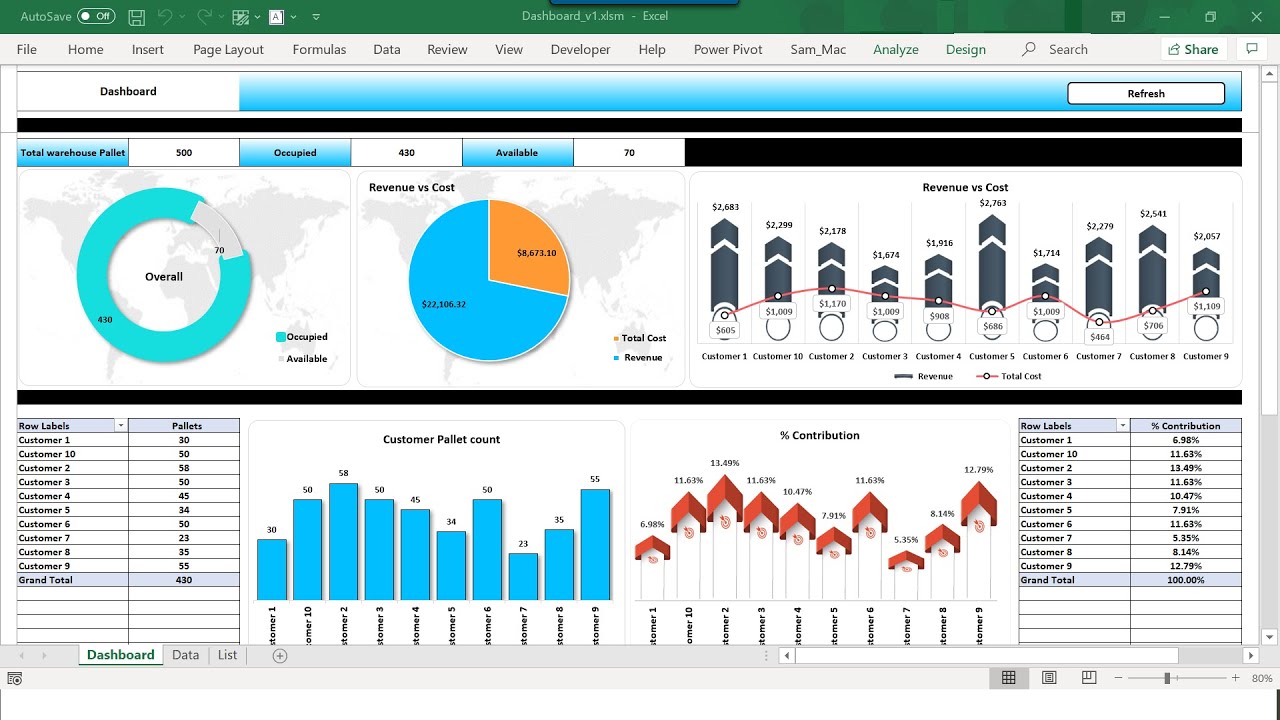Viewport: 1280px width, 720px height.
Task: Open the Redo history dropdown arrow
Action: pos(221,17)
